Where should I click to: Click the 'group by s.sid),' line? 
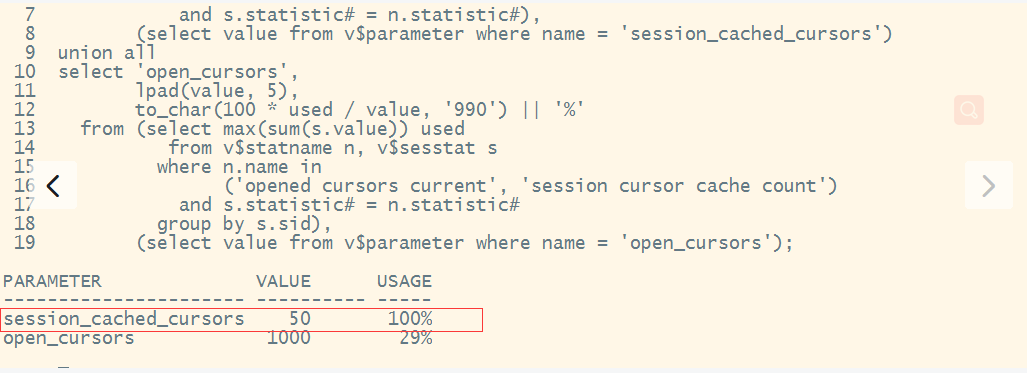pos(244,224)
